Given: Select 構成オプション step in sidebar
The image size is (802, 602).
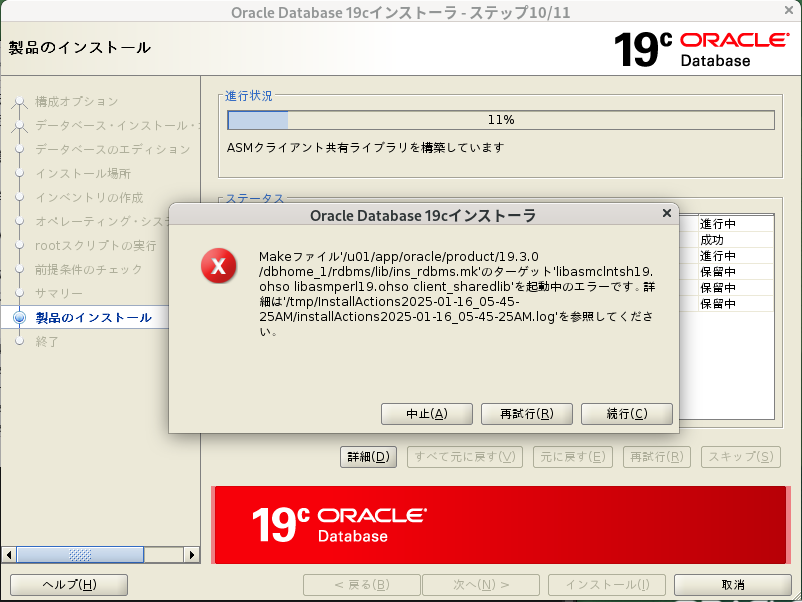Looking at the screenshot, I should point(77,101).
